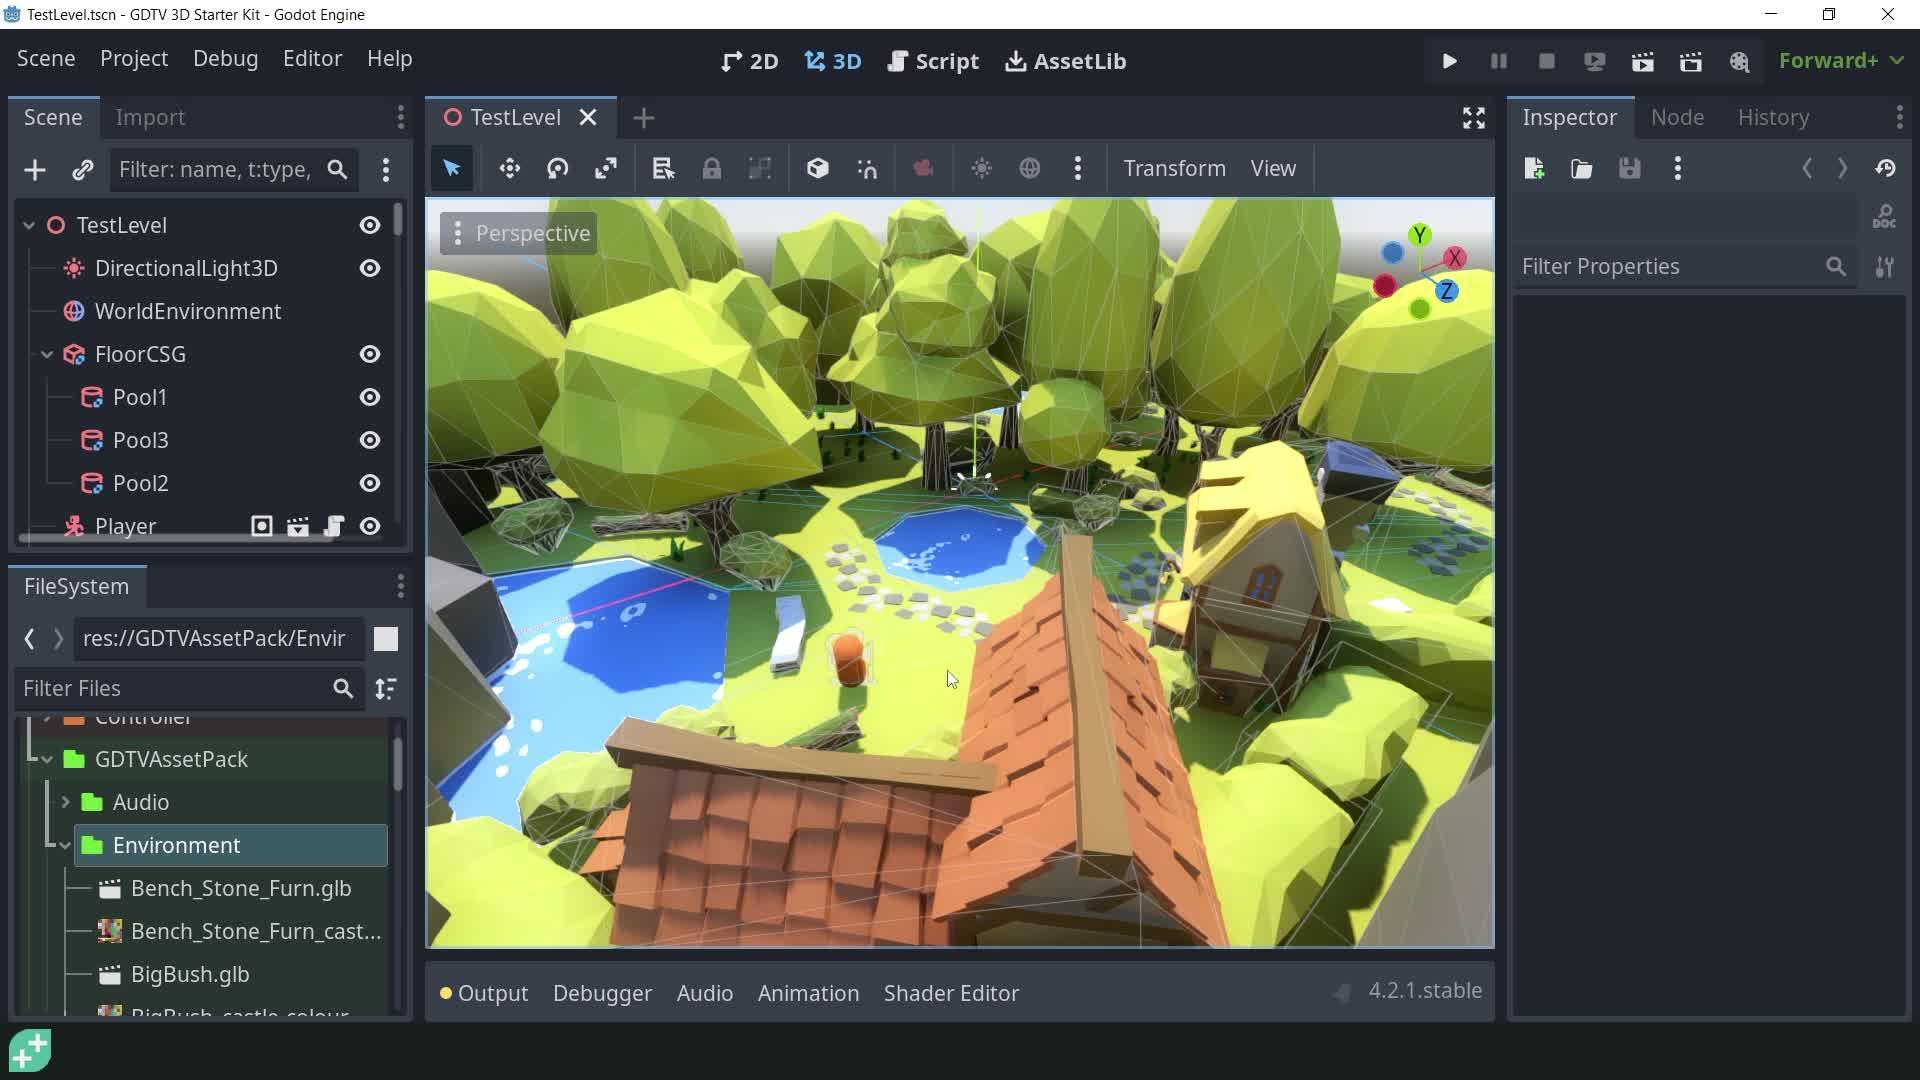Lock the selected node

pos(711,168)
